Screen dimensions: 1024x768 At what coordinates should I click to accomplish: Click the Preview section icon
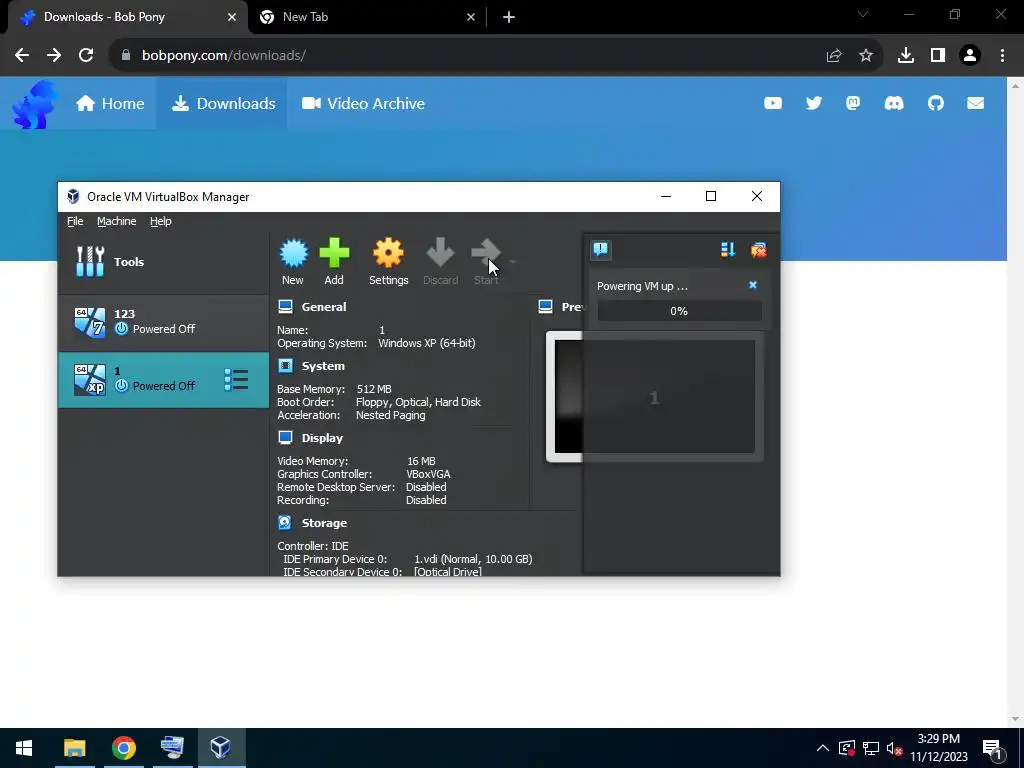545,306
